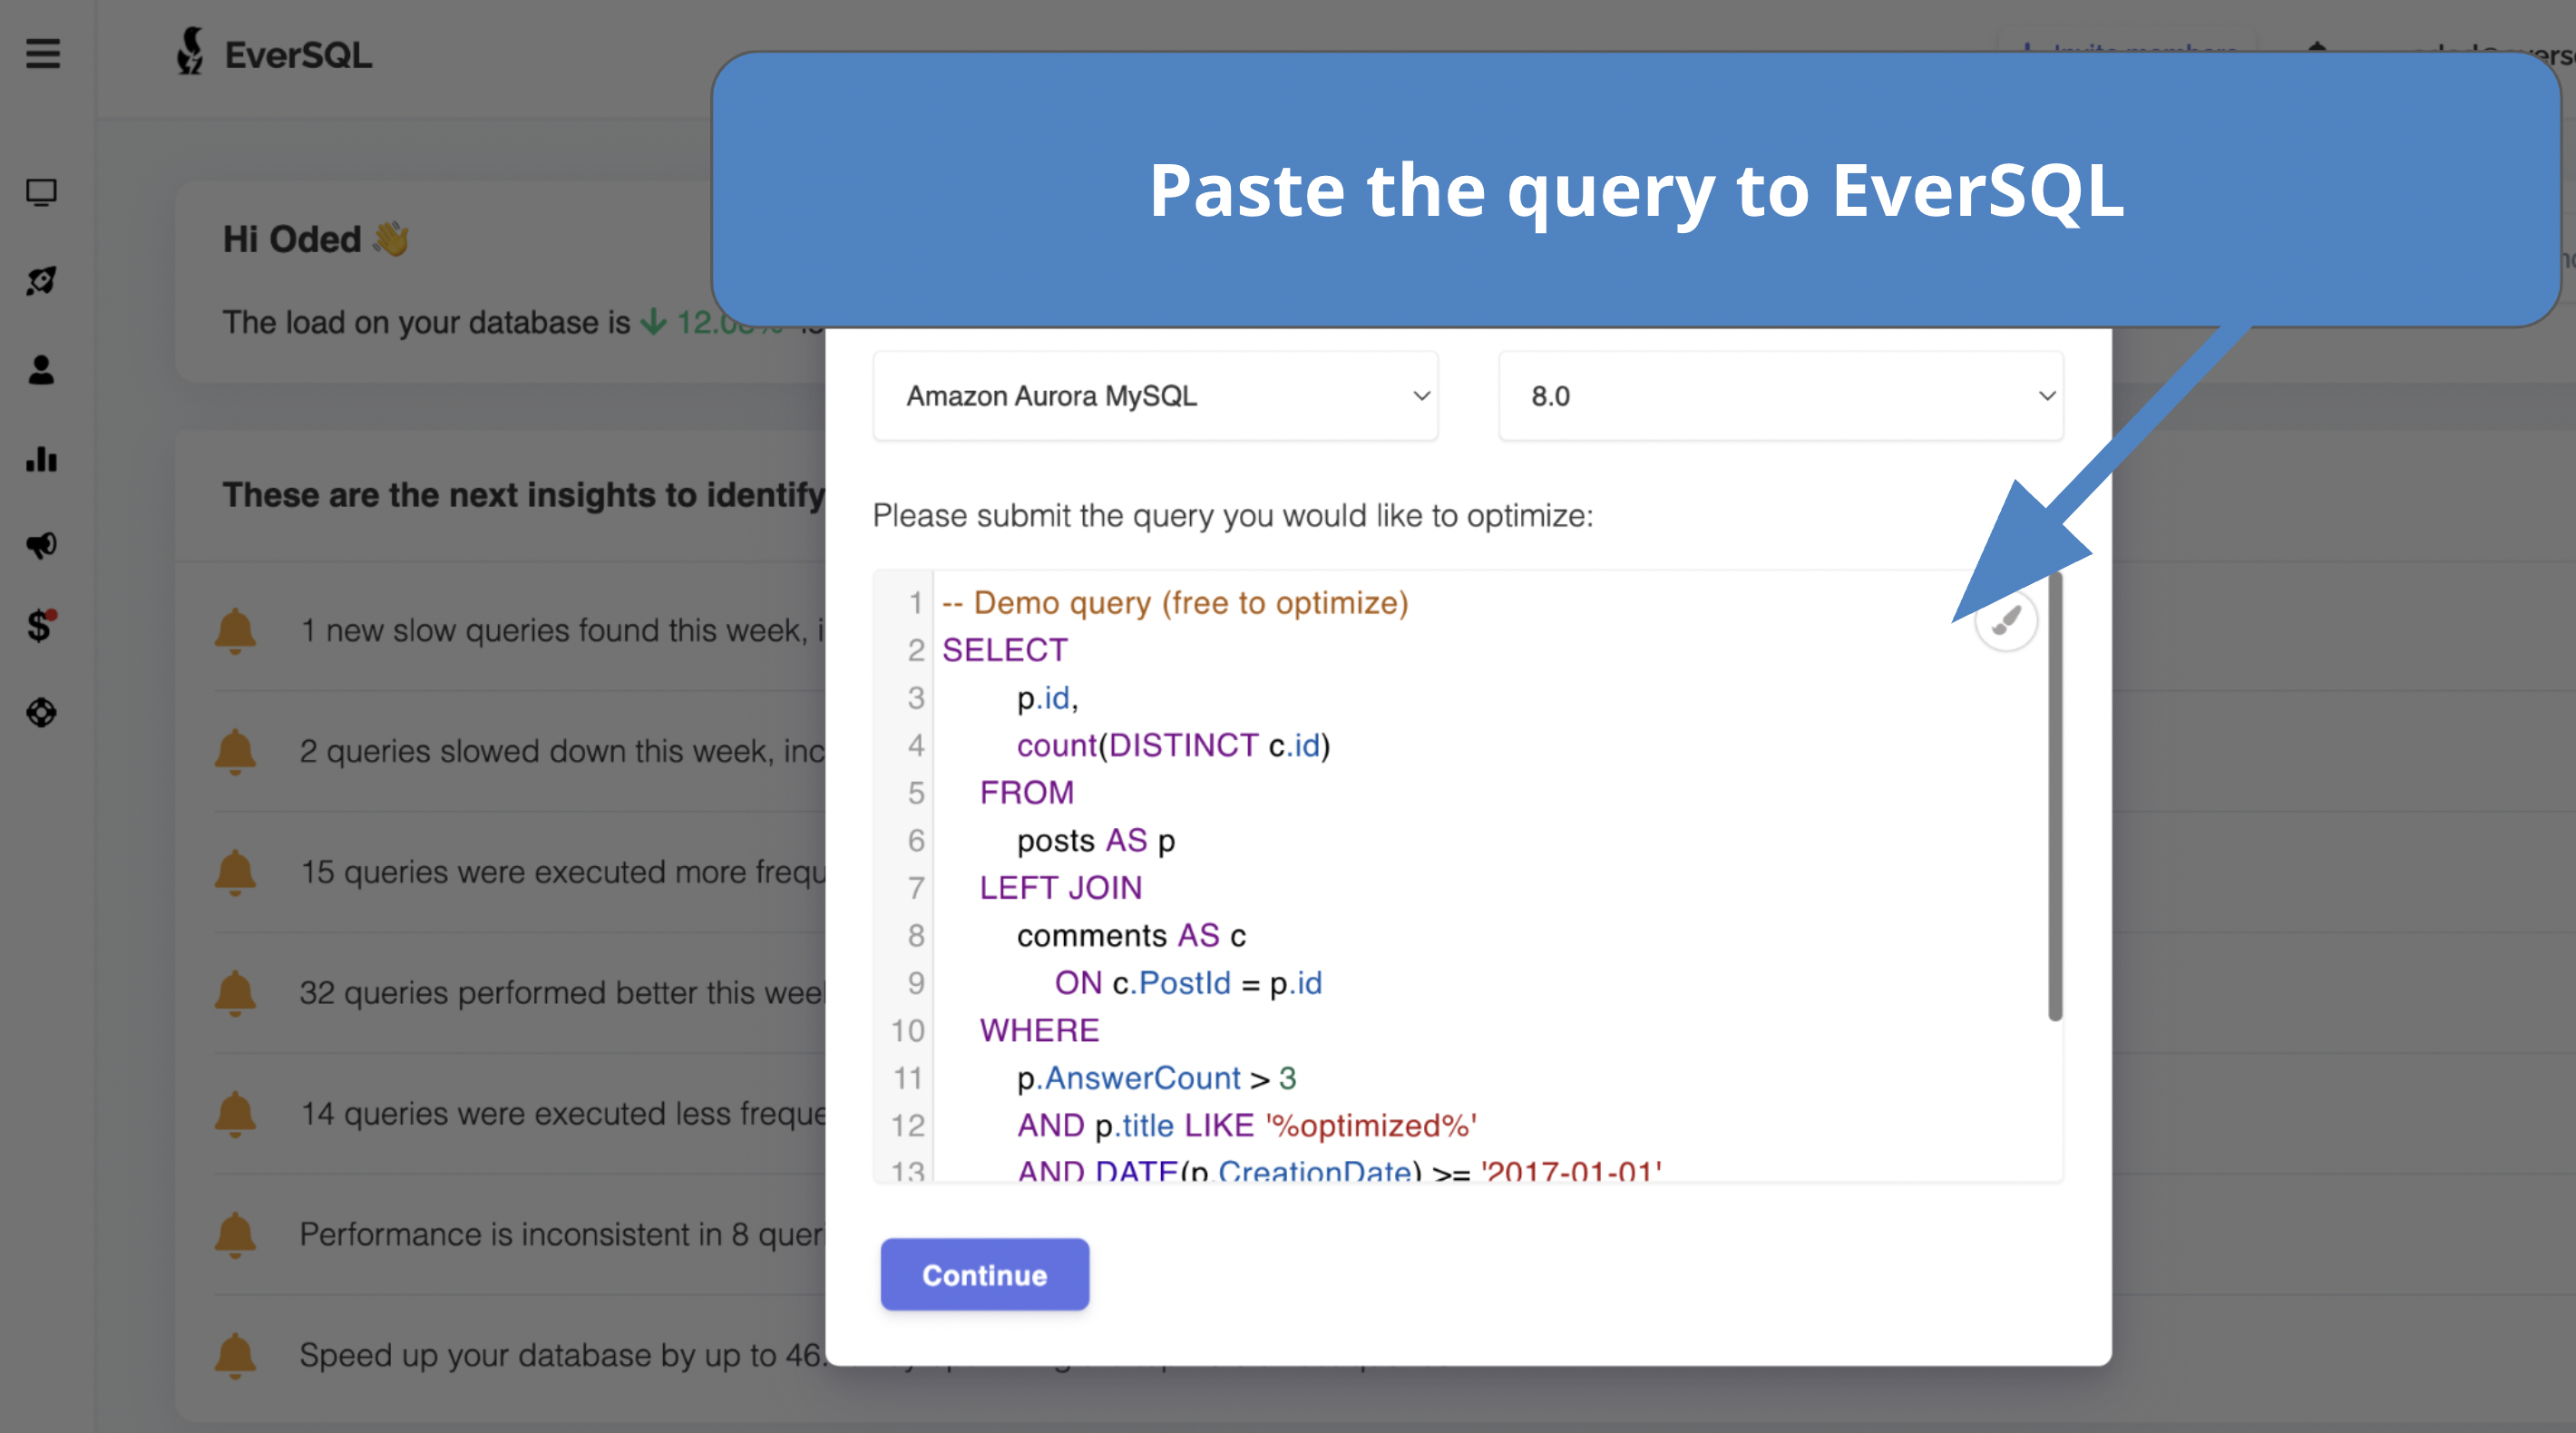Click bell icon for 15 queries executed
This screenshot has height=1433, width=2576.
235,872
